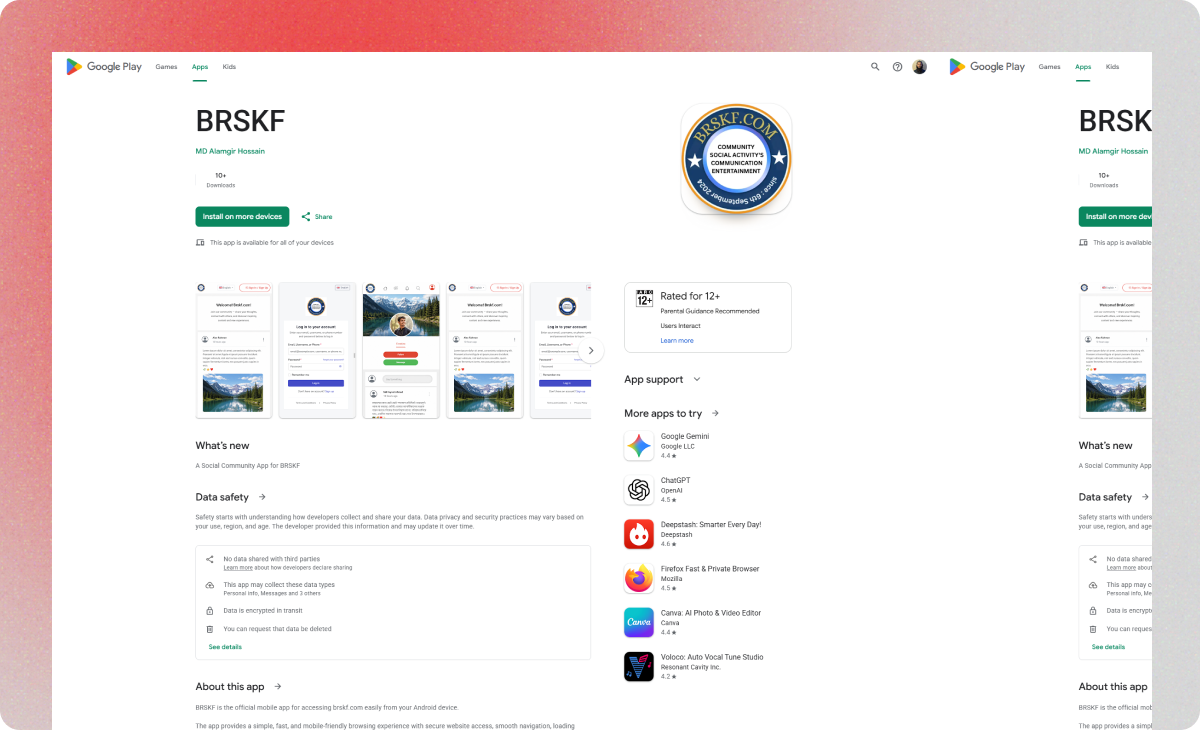
Task: Select the Kids tab in main window
Action: (x=229, y=67)
